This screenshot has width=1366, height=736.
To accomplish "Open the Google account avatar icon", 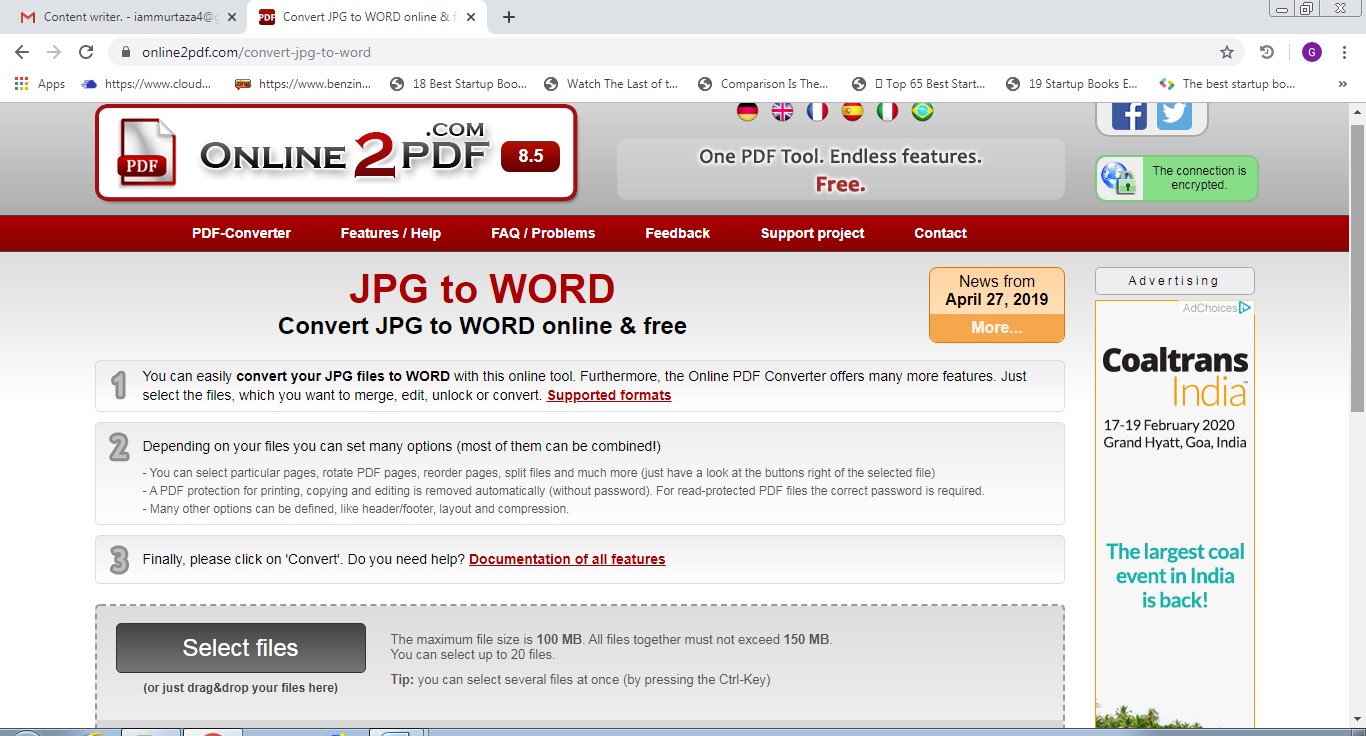I will (x=1311, y=51).
